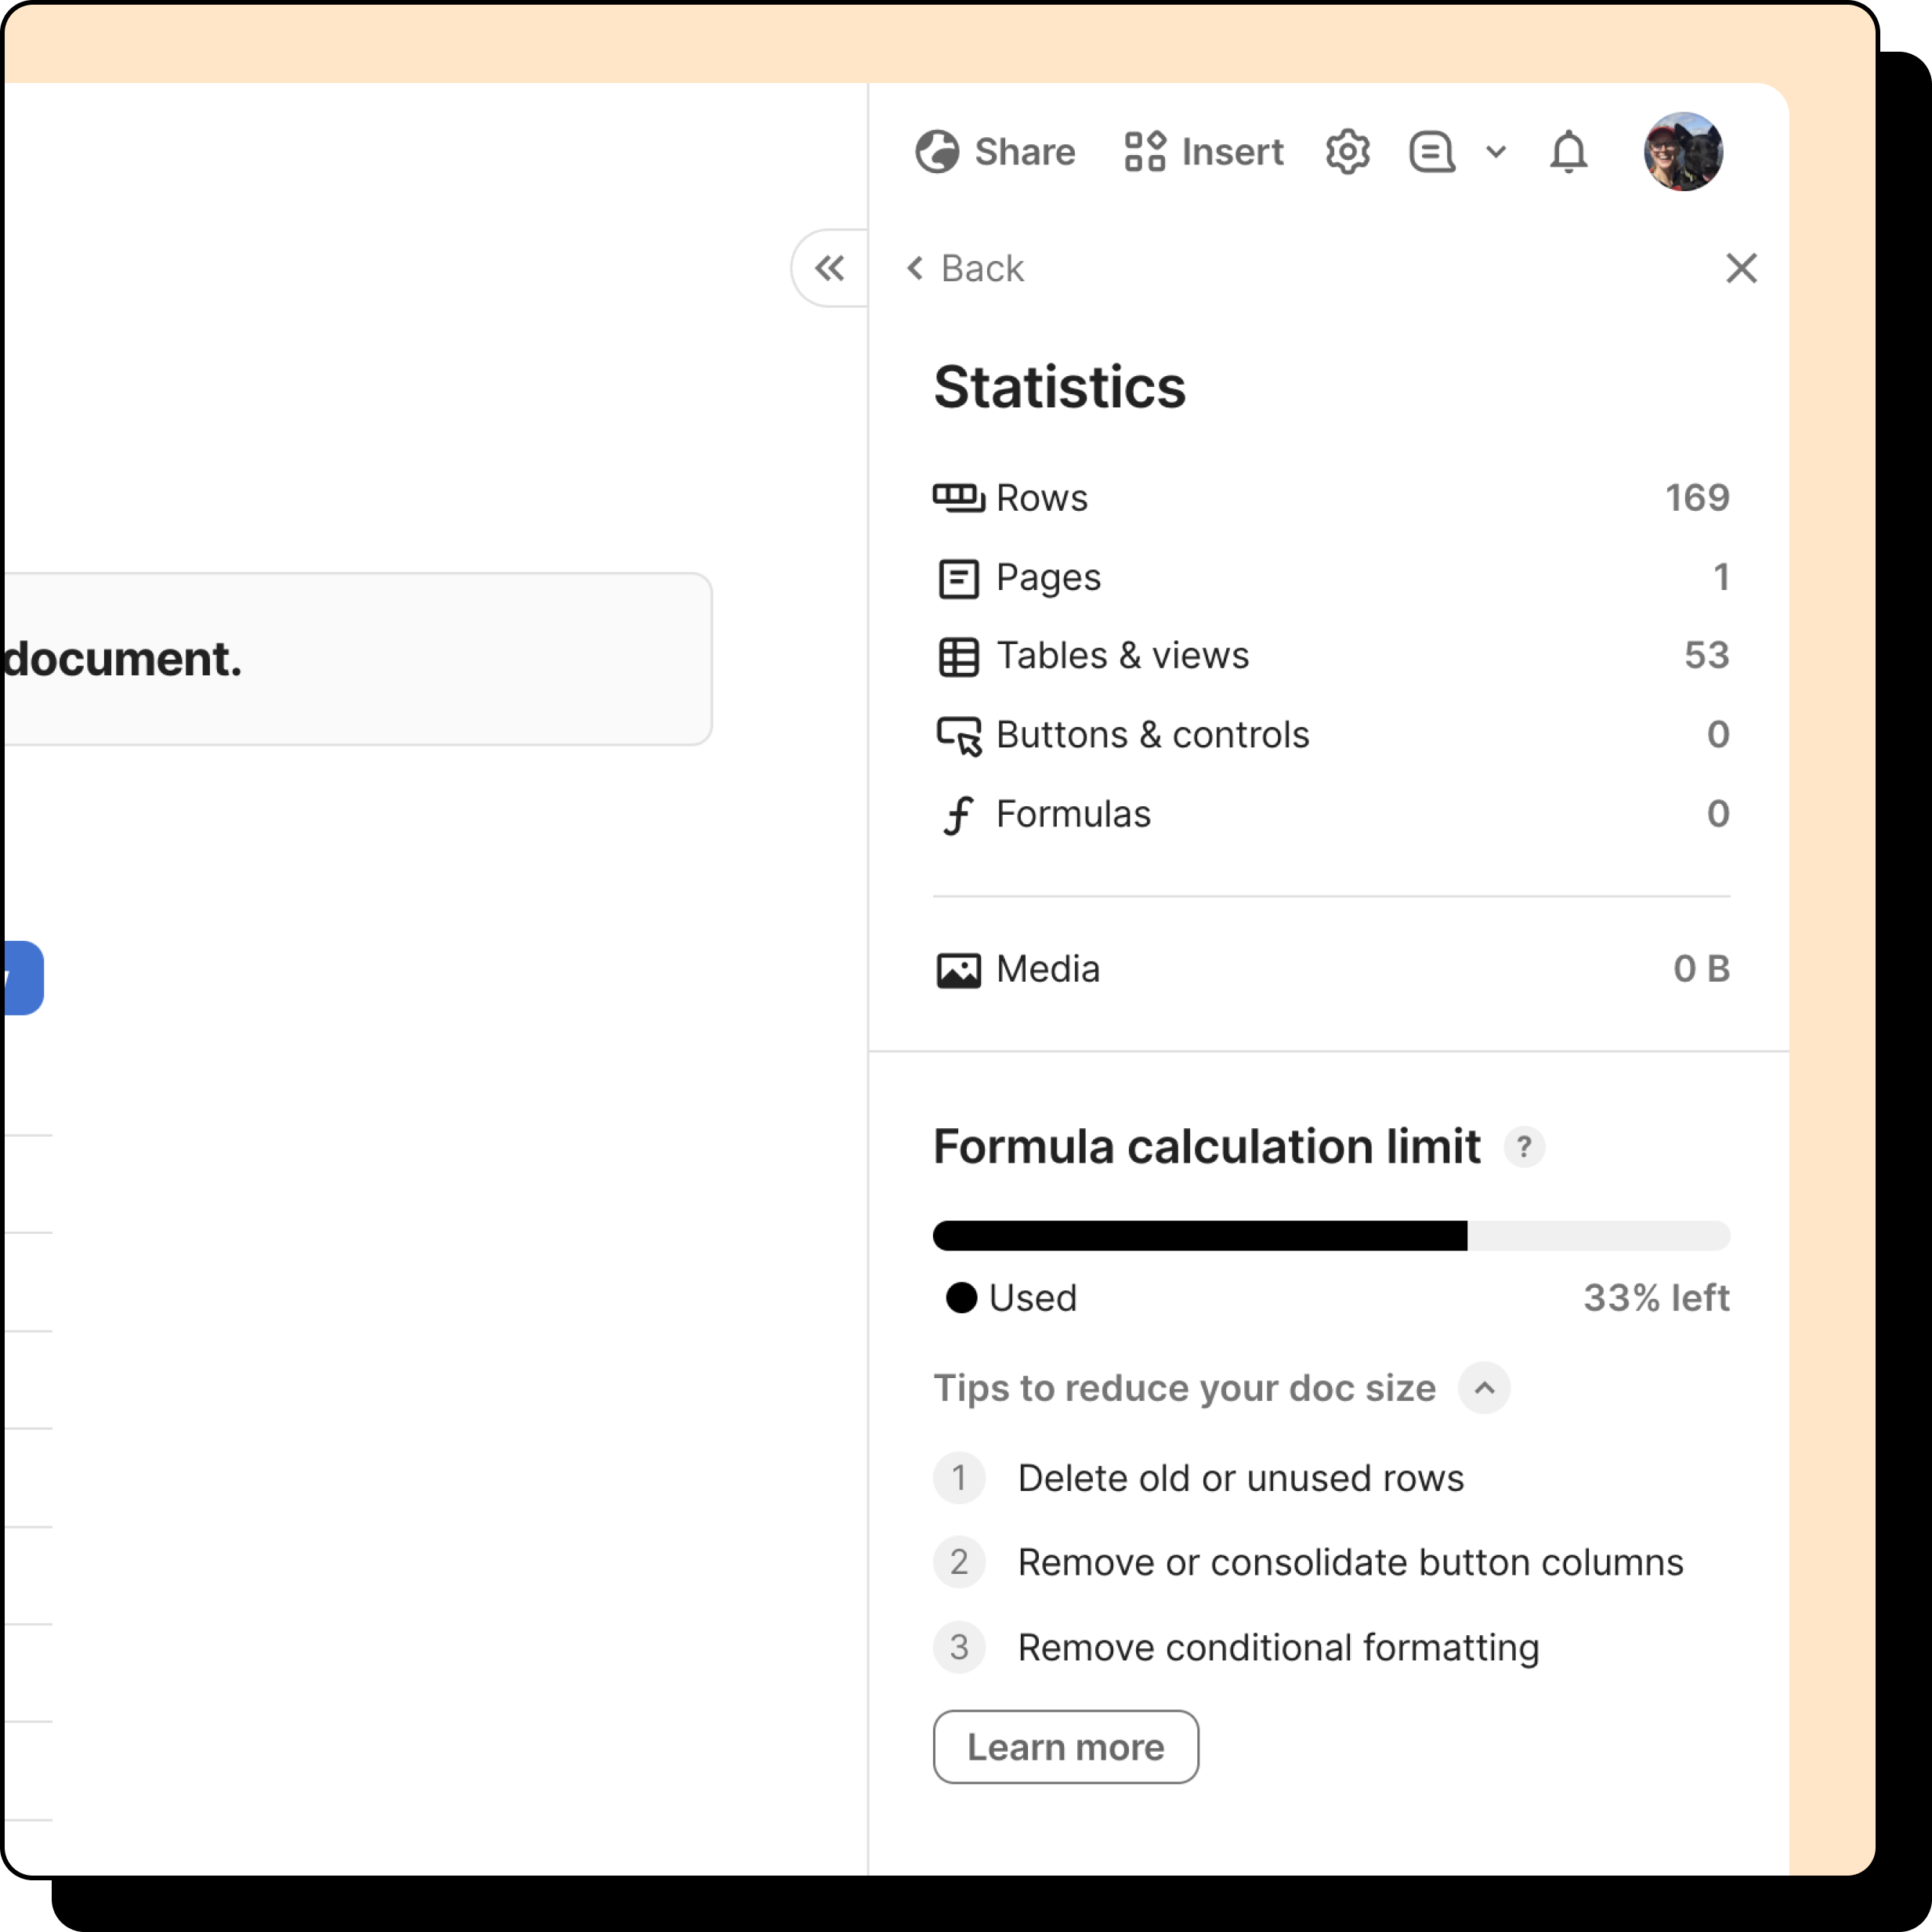Close the Statistics panel
Viewport: 1932px width, 1932px height.
[x=1741, y=268]
